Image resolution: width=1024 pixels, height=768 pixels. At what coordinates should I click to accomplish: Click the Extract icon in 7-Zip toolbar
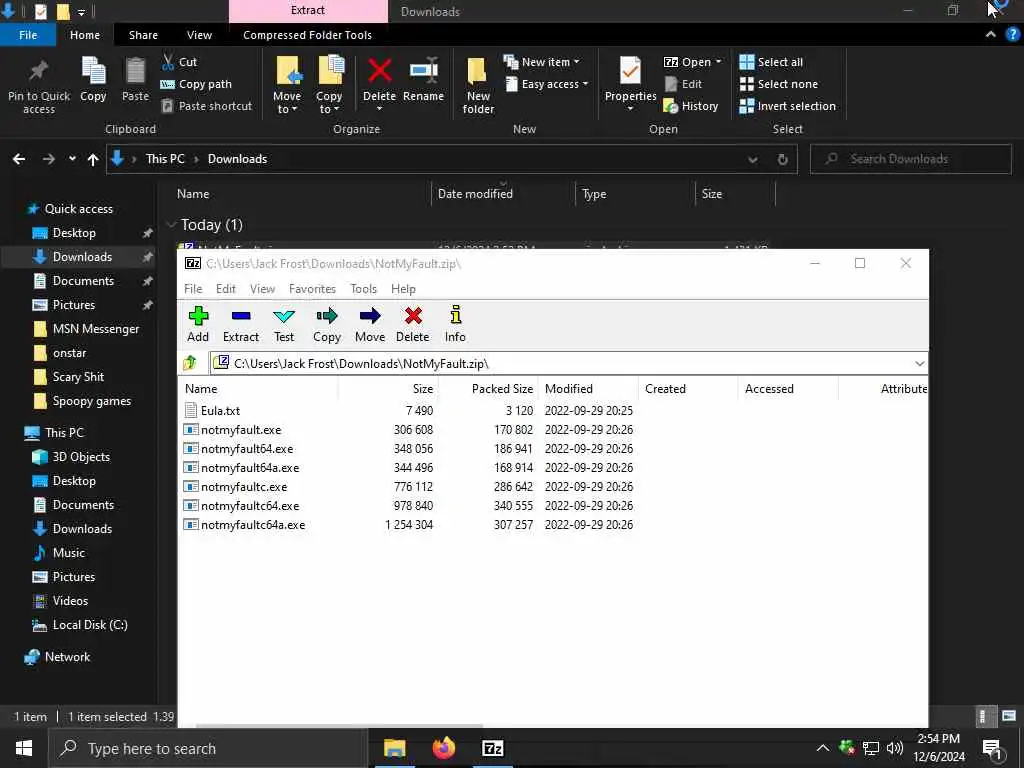pyautogui.click(x=240, y=324)
